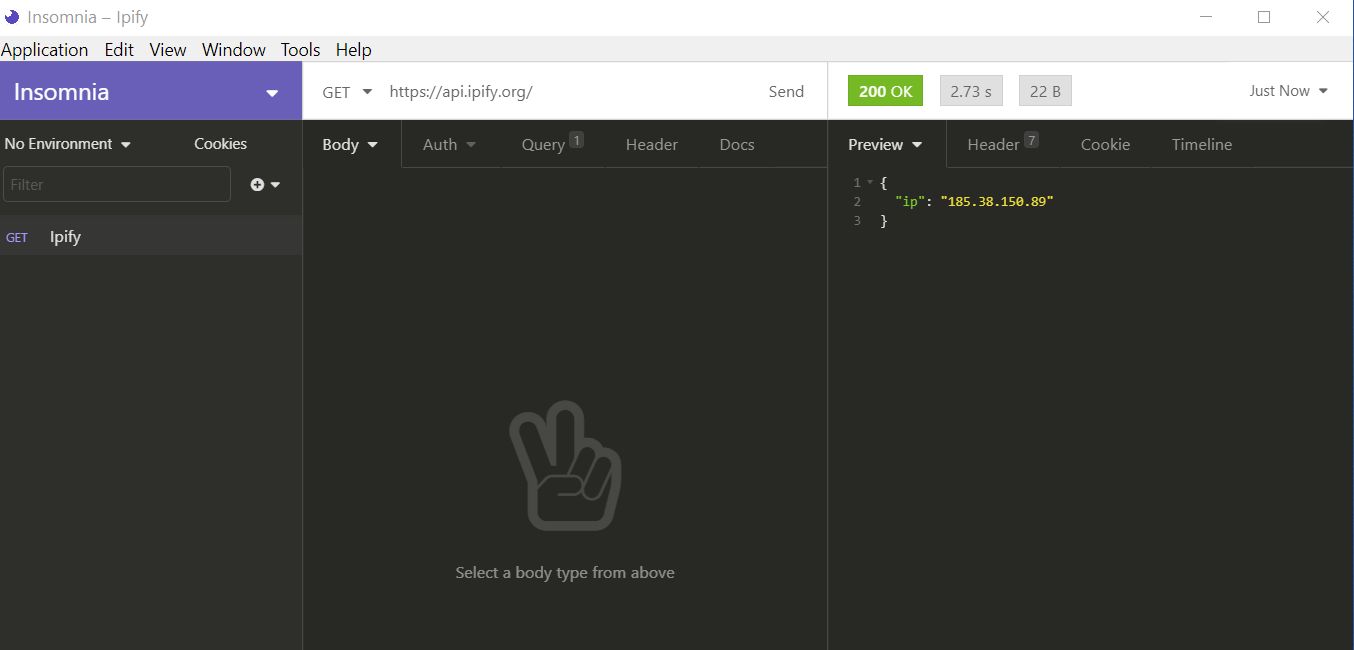Screen dimensions: 1354x650
Task: Open the Just Now response history dropdown
Action: click(x=1288, y=91)
